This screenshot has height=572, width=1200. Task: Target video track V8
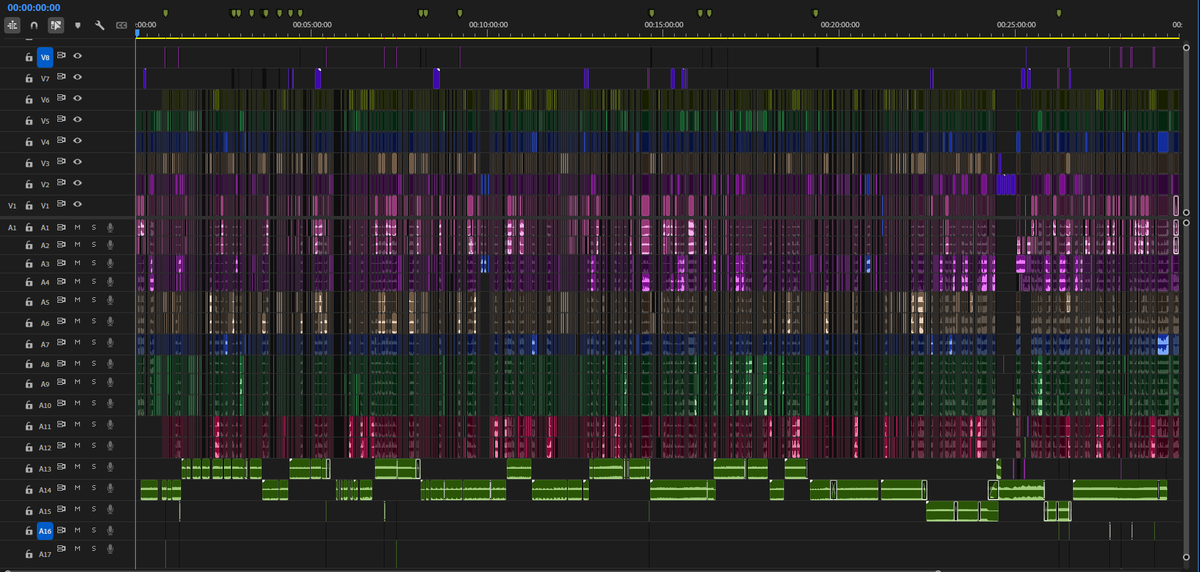pyautogui.click(x=45, y=57)
